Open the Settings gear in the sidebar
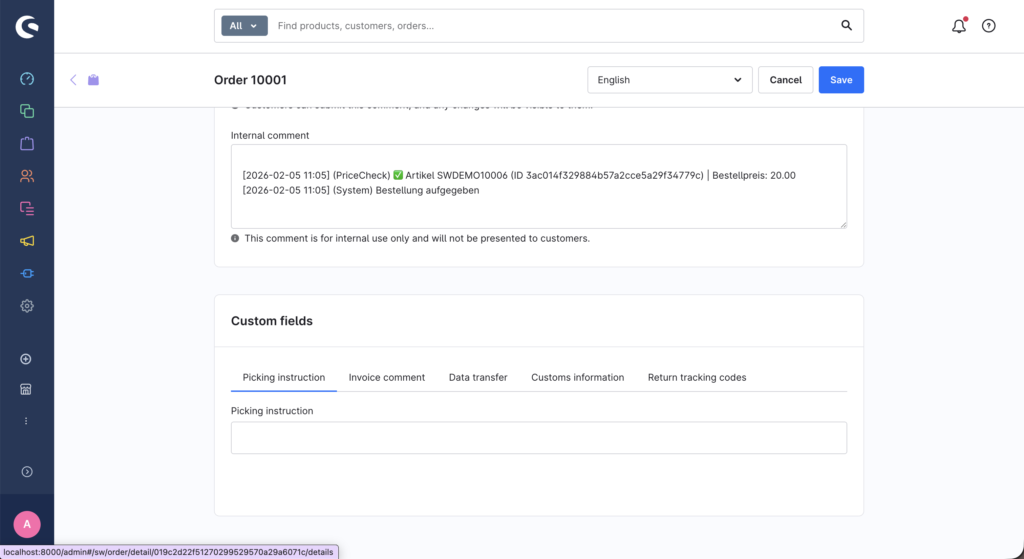1024x559 pixels. pos(27,306)
